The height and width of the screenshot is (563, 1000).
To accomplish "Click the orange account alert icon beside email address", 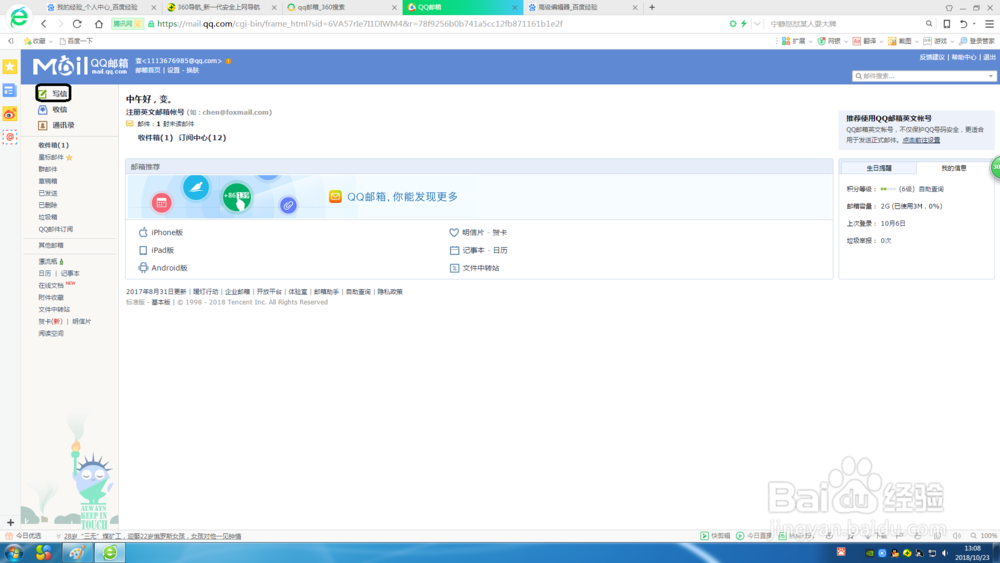I will 228,61.
